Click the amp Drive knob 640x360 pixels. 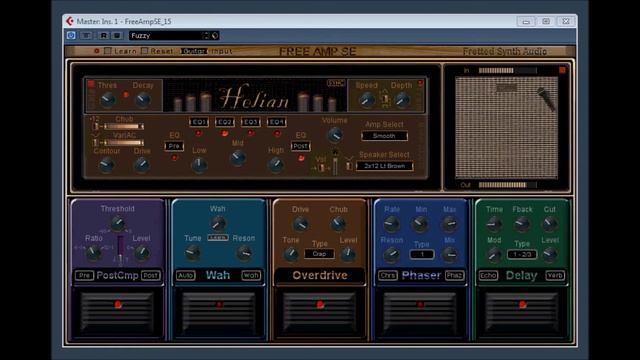pyautogui.click(x=142, y=164)
